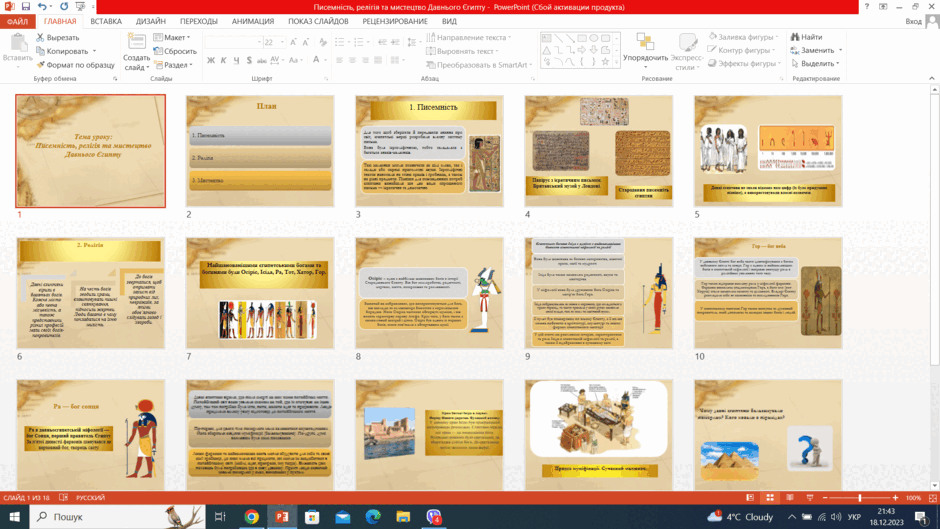Image resolution: width=940 pixels, height=529 pixels.
Task: Open Упорядочить arrange menu
Action: pos(645,48)
